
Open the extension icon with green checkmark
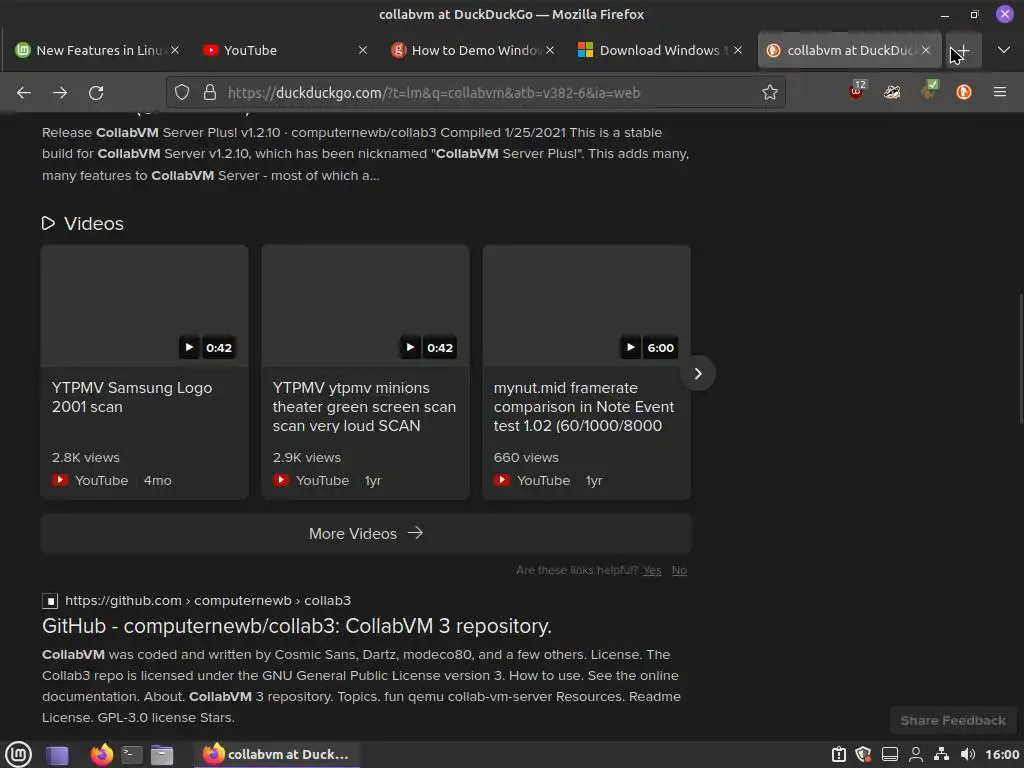929,91
